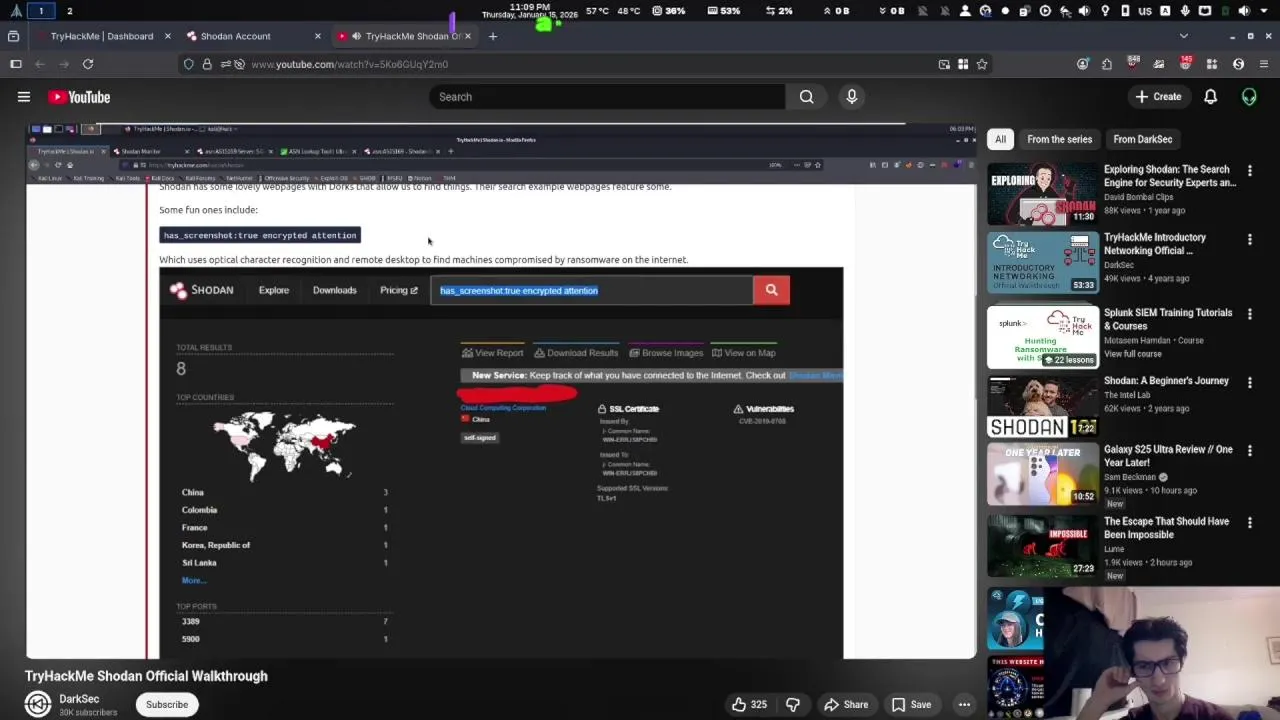The image size is (1280, 720).
Task: Open the Create dropdown button
Action: (1158, 97)
